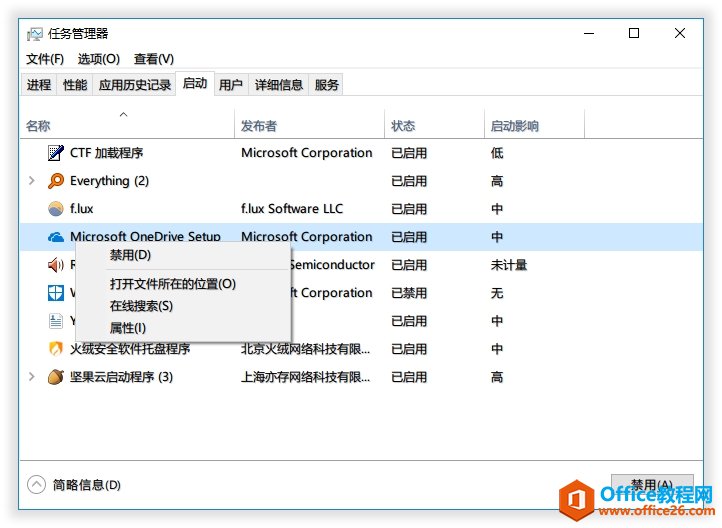
Task: Select the f.lux entry name
Action: coord(82,209)
